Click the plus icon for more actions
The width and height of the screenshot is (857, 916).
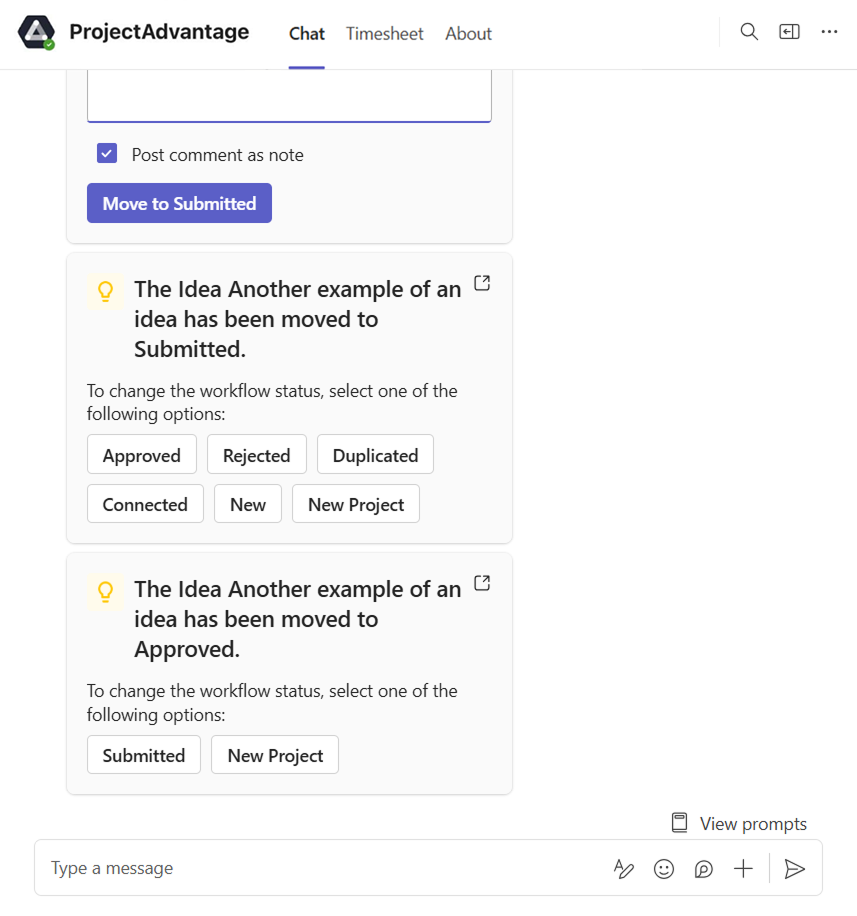(743, 869)
